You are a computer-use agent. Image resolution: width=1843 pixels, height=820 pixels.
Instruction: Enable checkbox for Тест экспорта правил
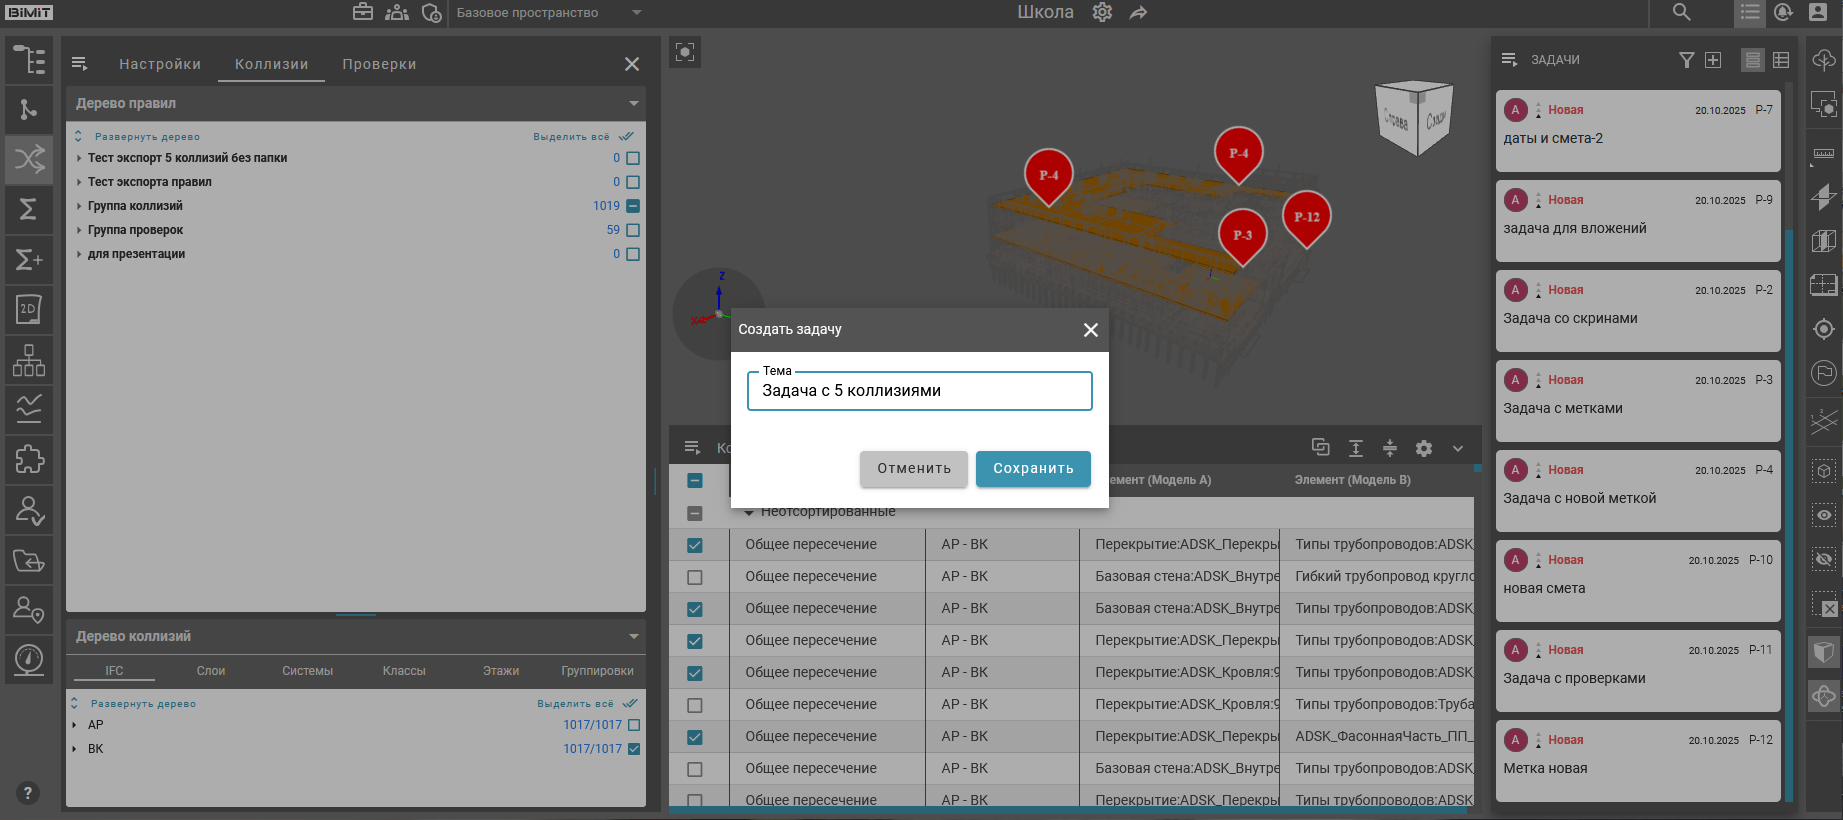click(633, 182)
